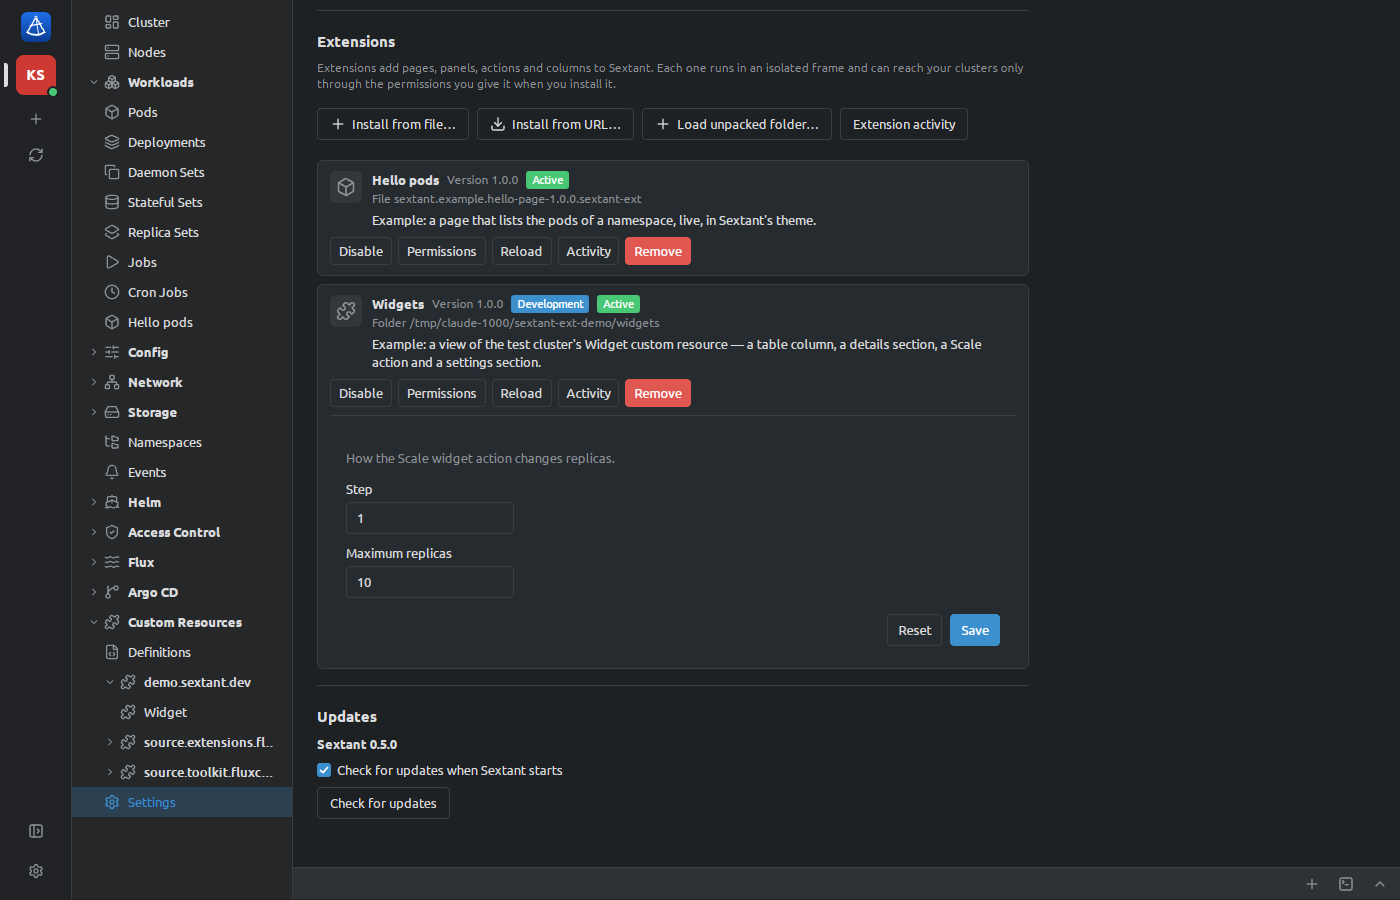The image size is (1400, 900).
Task: Save the Widgets scale settings
Action: (975, 630)
